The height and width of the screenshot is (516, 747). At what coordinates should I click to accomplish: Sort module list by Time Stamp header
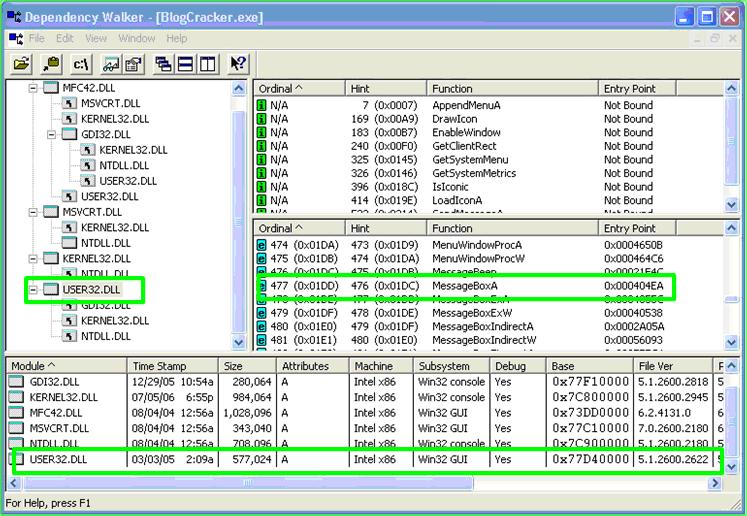[x=158, y=366]
